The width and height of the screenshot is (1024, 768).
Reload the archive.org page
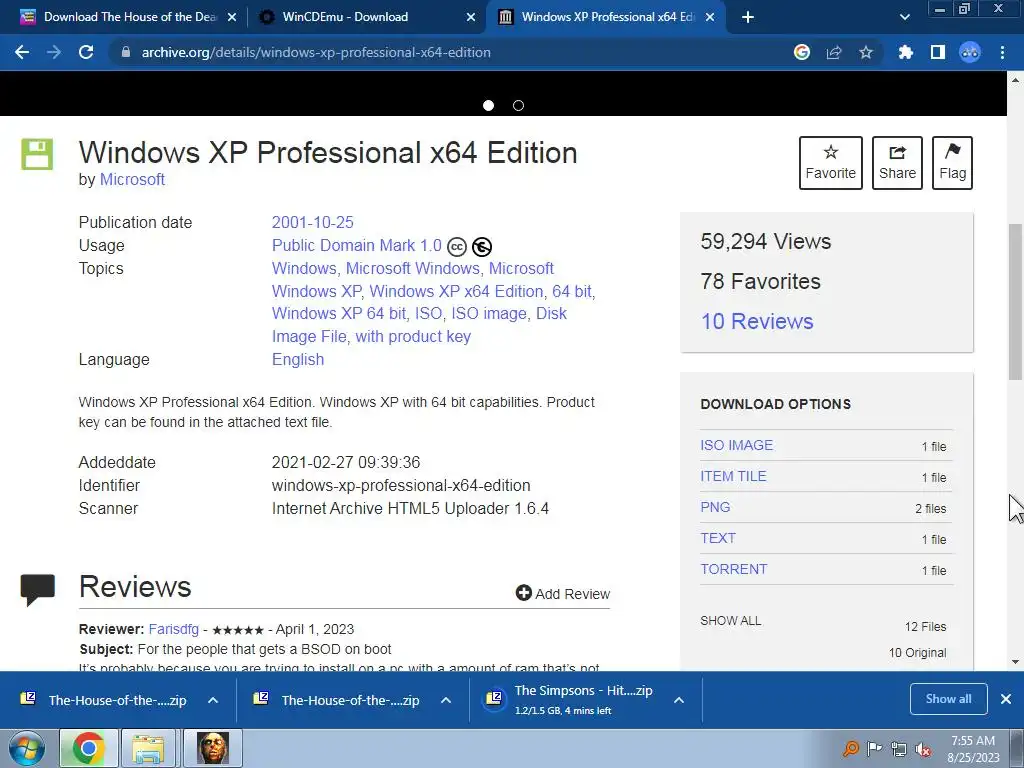[86, 52]
